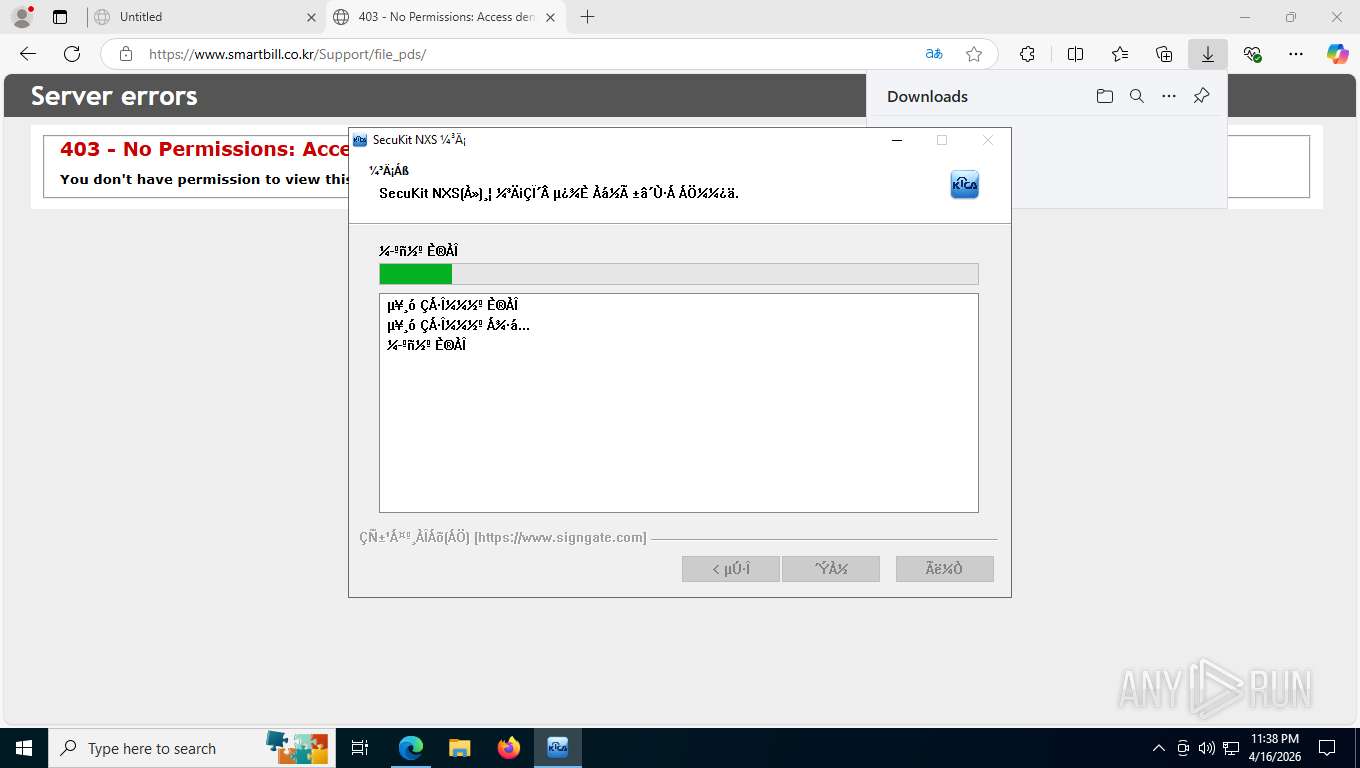The width and height of the screenshot is (1360, 768).
Task: Refresh the current page
Action: click(72, 54)
